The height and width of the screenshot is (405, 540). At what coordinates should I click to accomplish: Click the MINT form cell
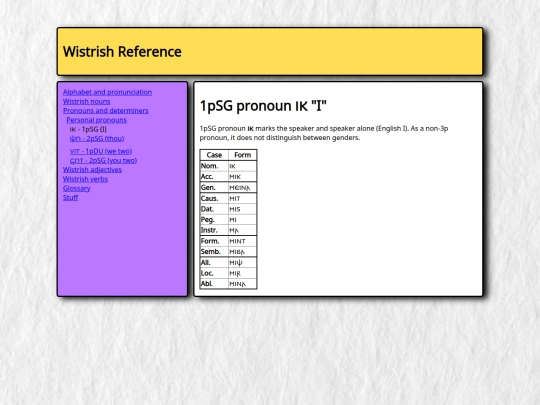coord(242,241)
